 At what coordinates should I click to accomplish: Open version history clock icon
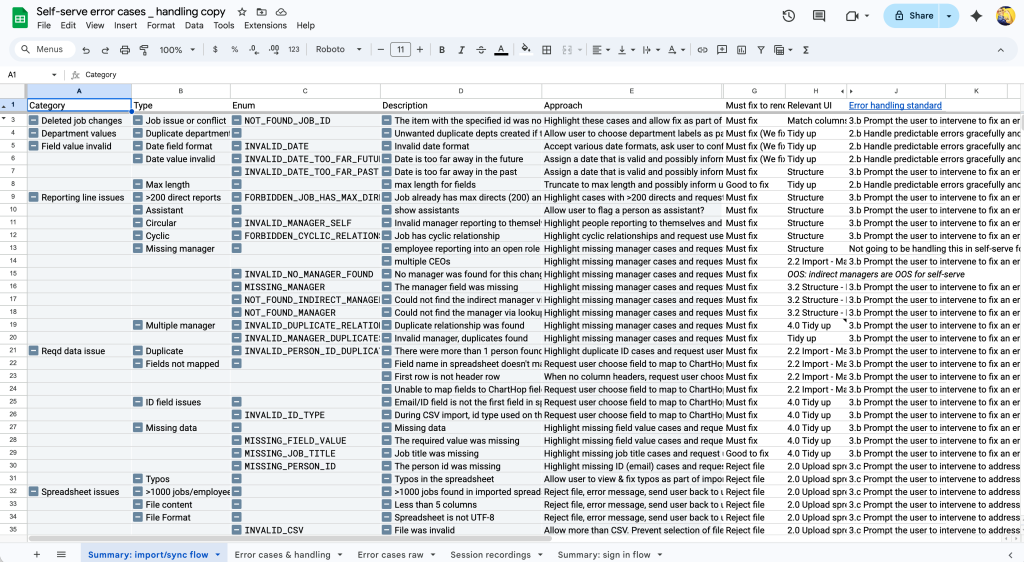tap(789, 16)
